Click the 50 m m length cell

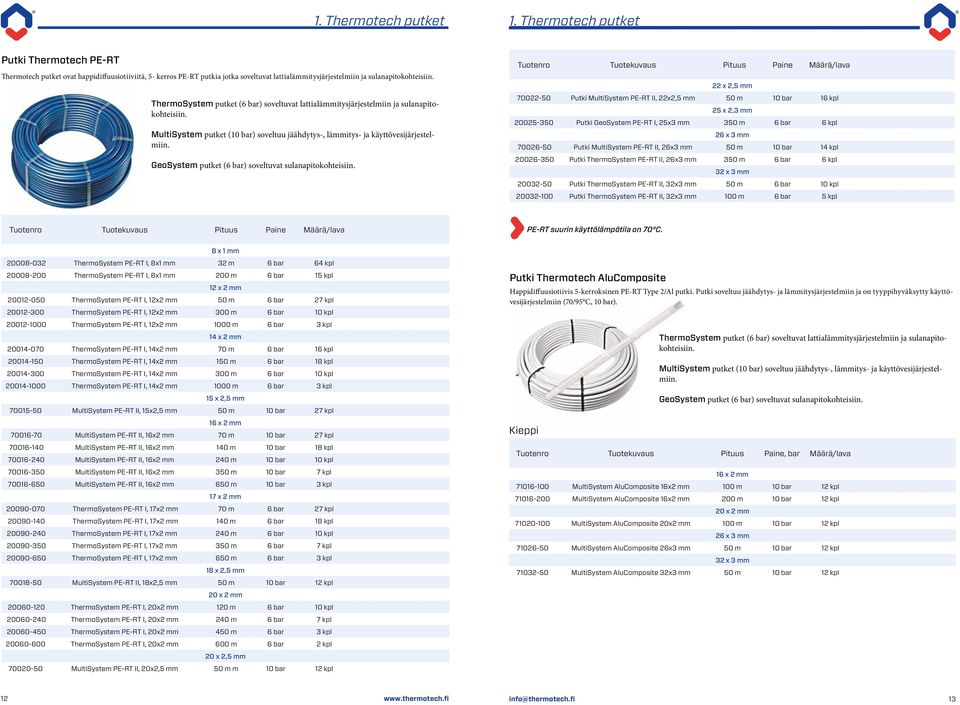pos(226,669)
